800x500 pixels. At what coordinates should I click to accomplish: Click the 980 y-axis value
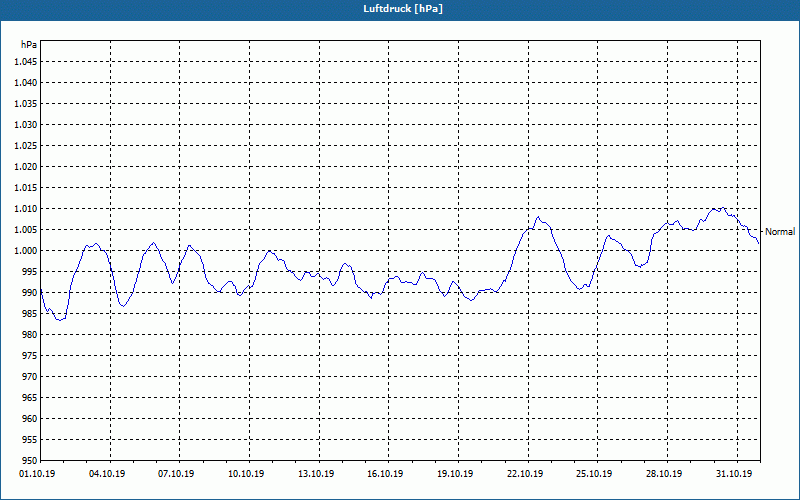point(31,335)
